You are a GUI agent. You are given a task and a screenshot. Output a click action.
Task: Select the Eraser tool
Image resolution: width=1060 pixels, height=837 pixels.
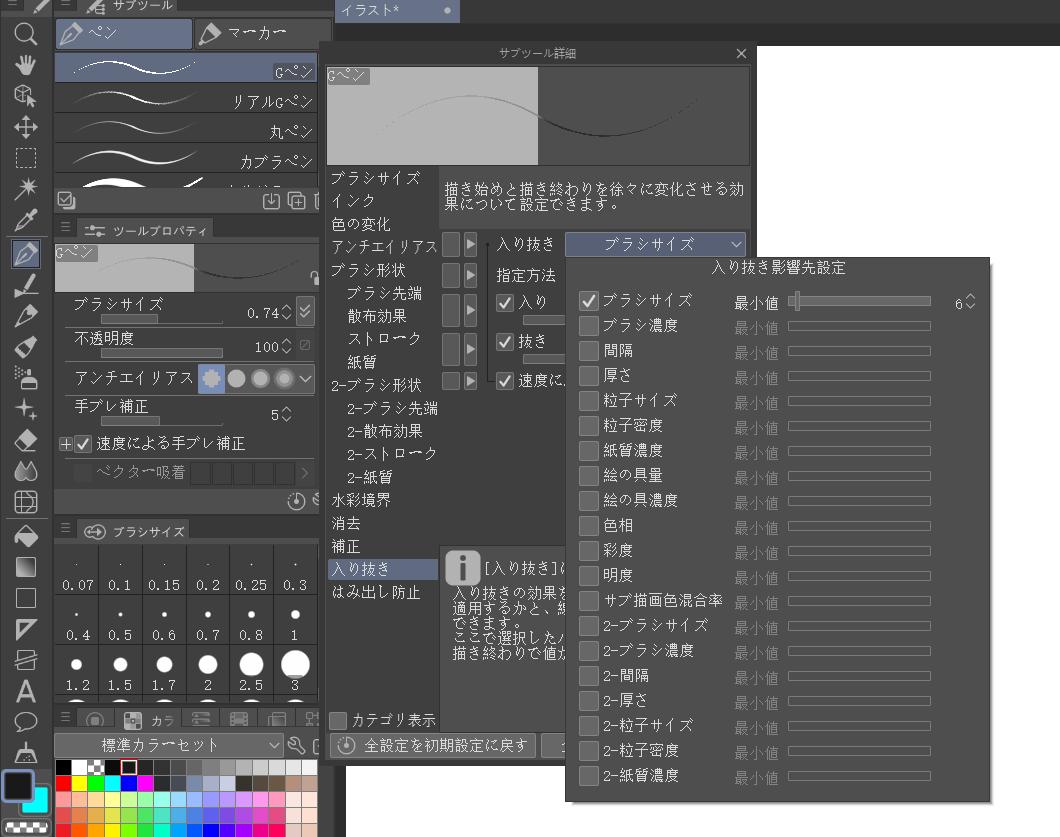coord(26,440)
